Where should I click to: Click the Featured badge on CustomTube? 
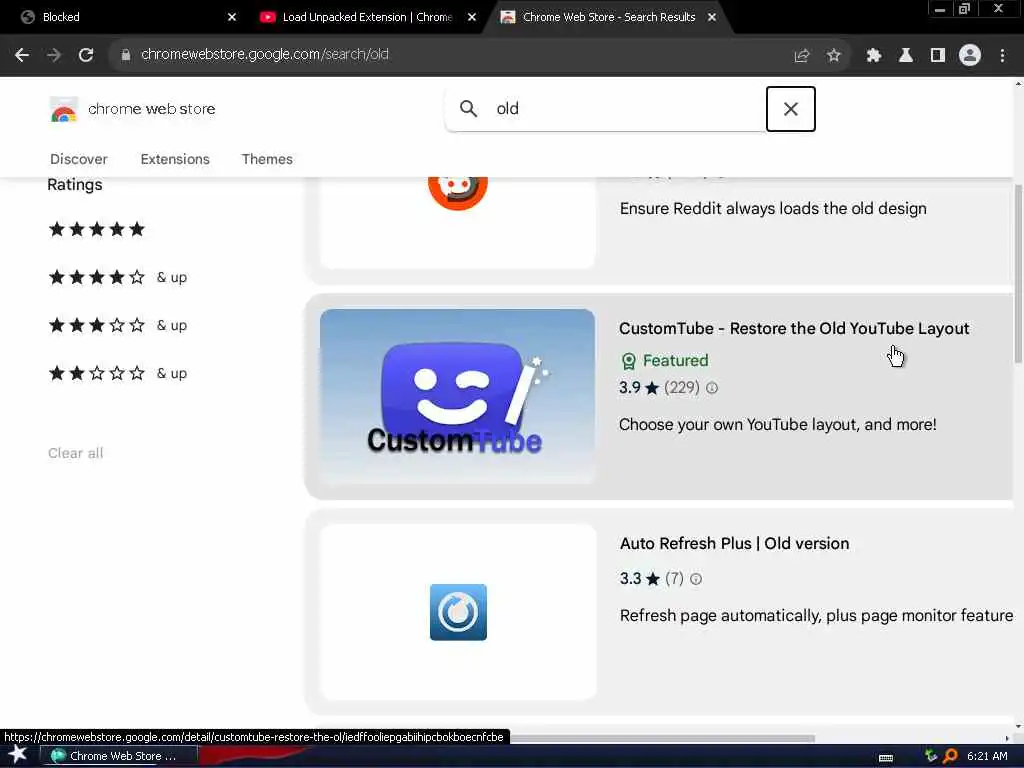coord(664,360)
